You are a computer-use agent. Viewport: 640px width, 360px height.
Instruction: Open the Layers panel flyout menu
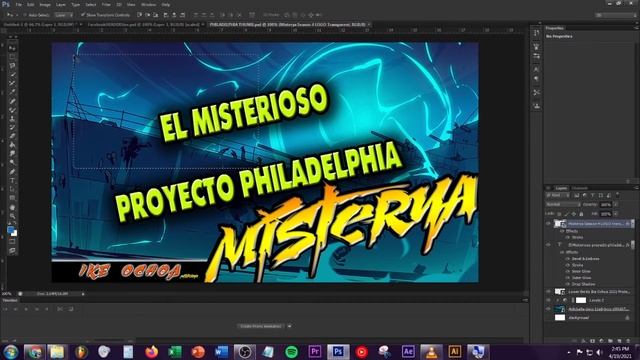click(x=636, y=188)
